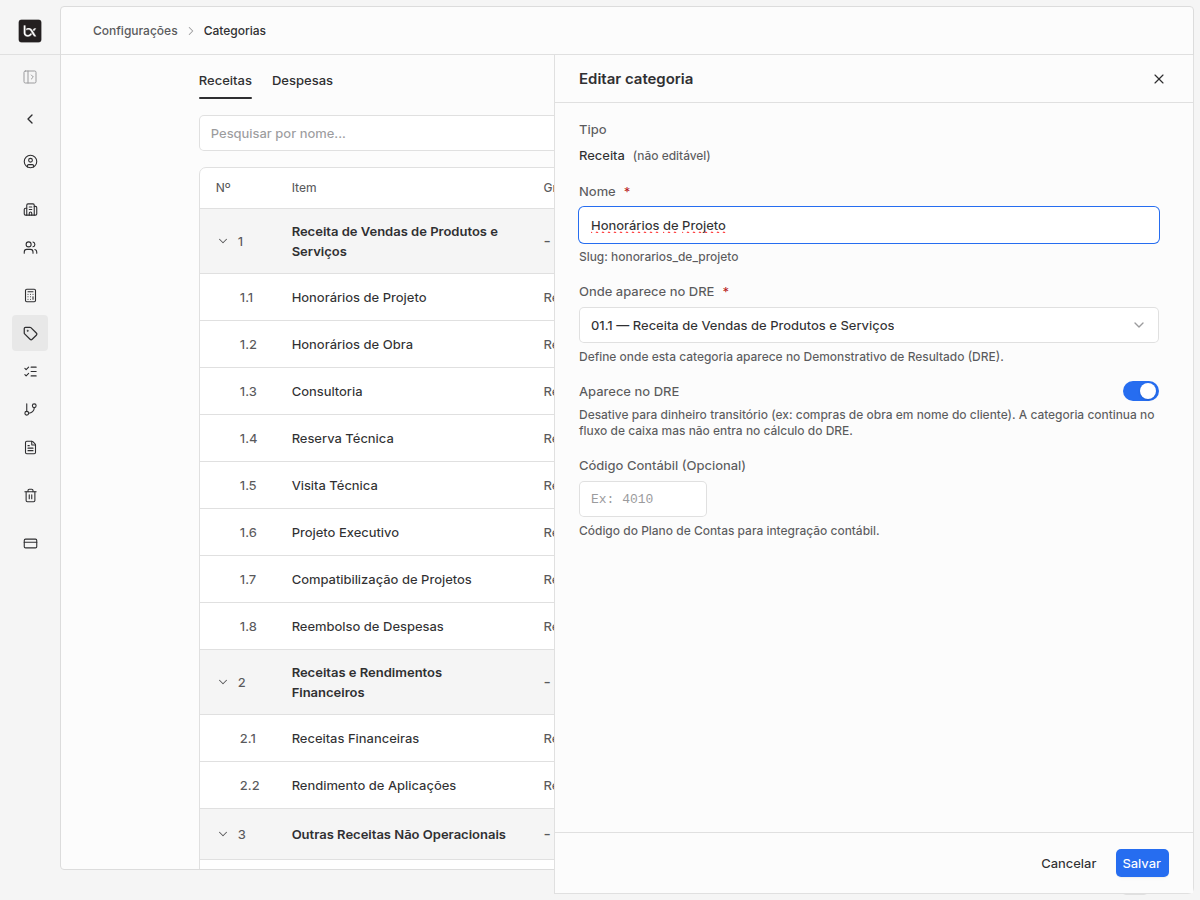Click the Salvar button
This screenshot has width=1200, height=900.
pos(1142,863)
